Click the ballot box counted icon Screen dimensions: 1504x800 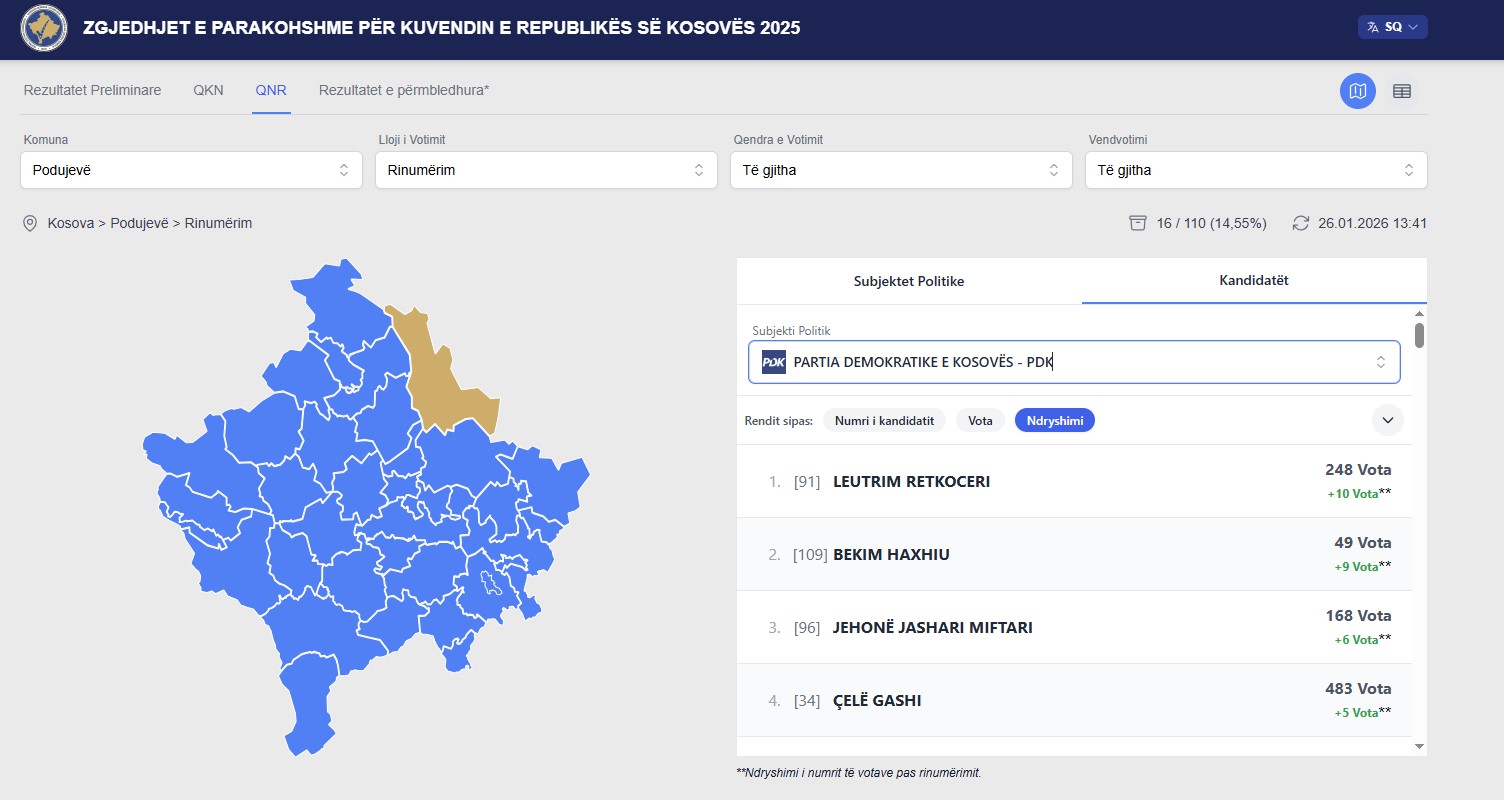[1137, 223]
